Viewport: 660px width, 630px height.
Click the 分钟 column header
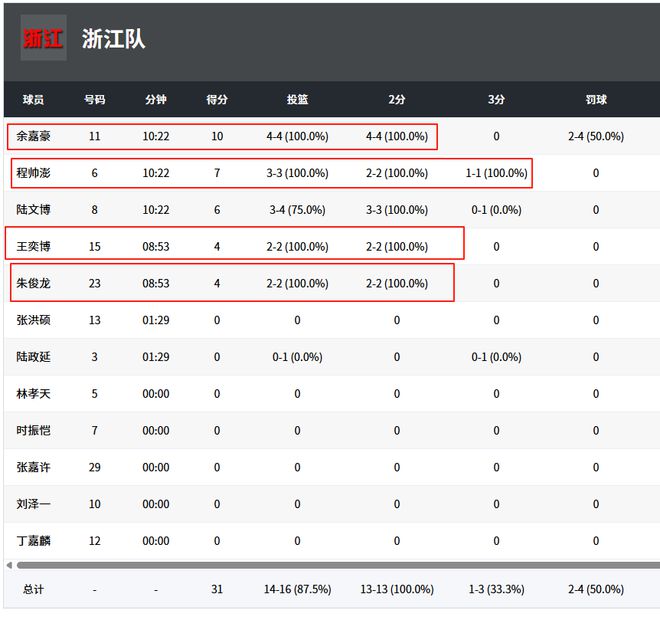156,100
